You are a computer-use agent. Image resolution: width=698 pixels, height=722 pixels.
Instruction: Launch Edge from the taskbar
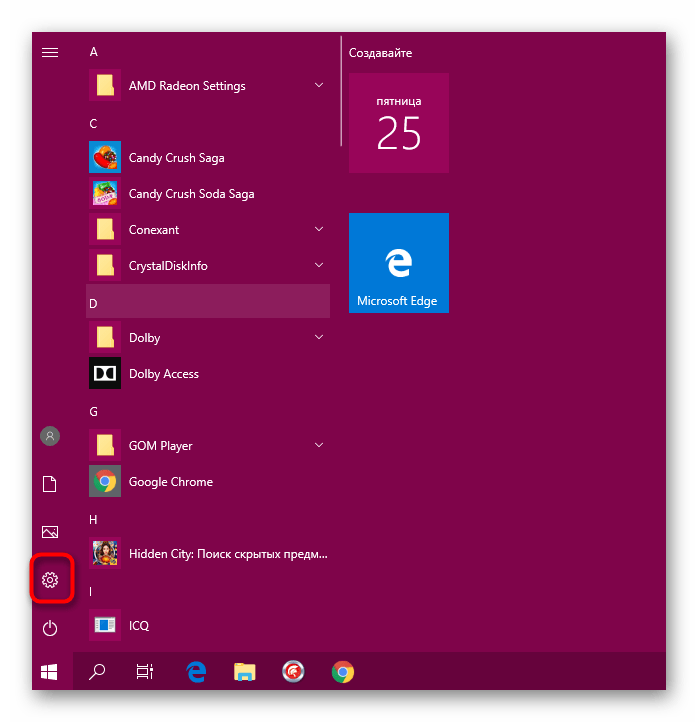click(x=196, y=672)
